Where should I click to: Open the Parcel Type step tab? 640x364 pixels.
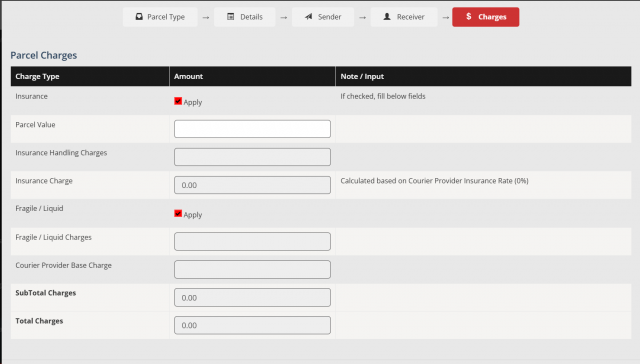[160, 17]
